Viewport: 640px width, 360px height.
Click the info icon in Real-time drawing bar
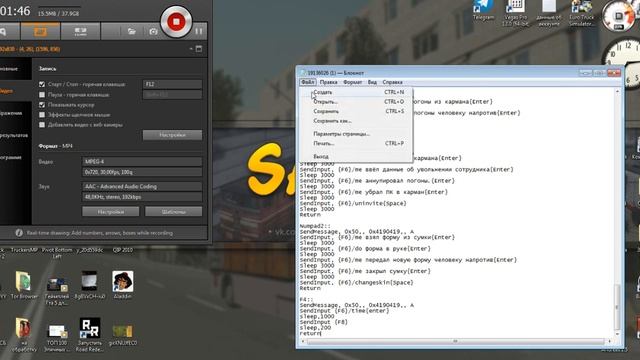(19, 233)
